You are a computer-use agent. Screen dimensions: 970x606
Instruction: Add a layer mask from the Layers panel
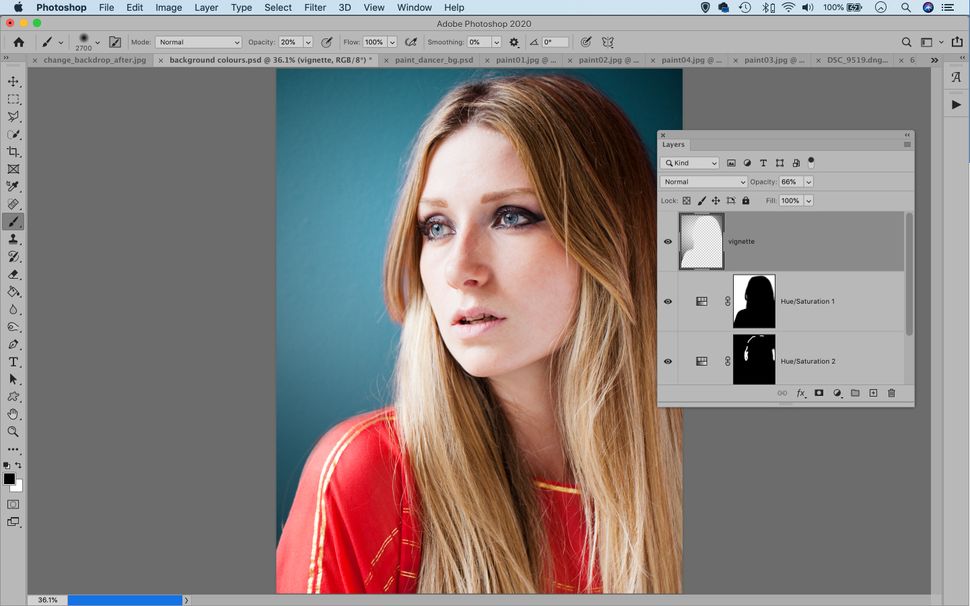point(819,393)
